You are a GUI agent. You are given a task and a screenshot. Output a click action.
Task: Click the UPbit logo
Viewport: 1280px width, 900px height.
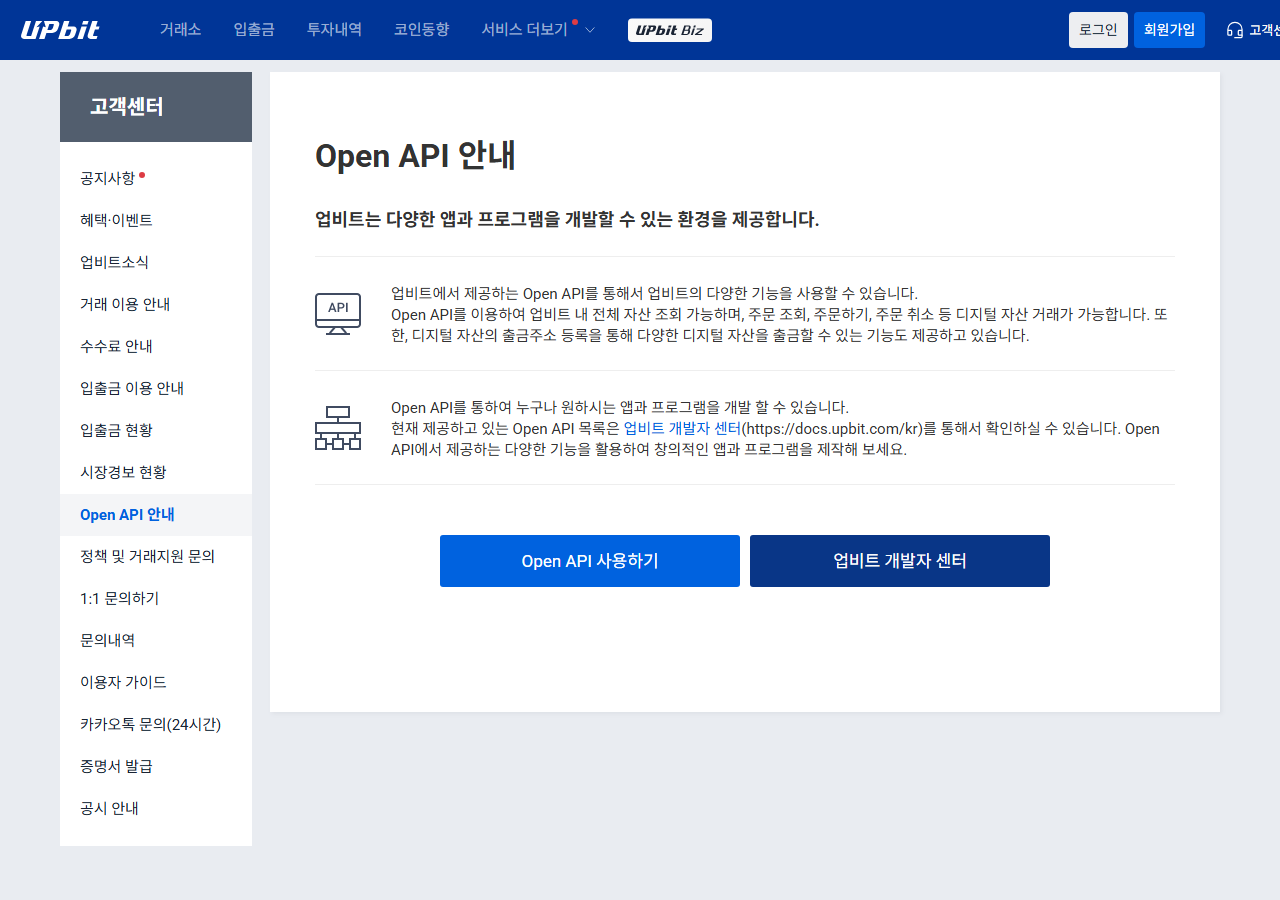click(60, 30)
